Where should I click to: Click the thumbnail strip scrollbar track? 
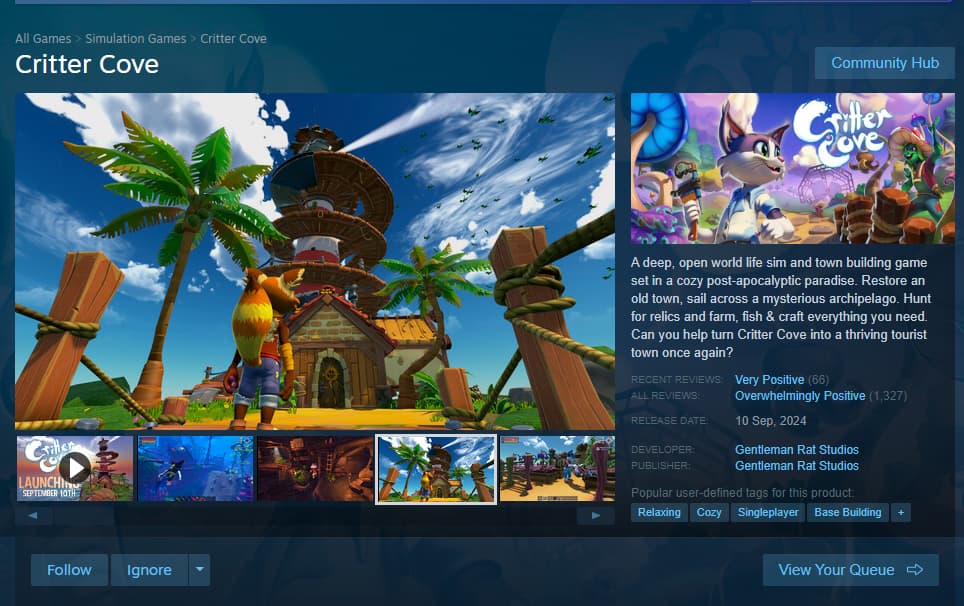[x=315, y=516]
